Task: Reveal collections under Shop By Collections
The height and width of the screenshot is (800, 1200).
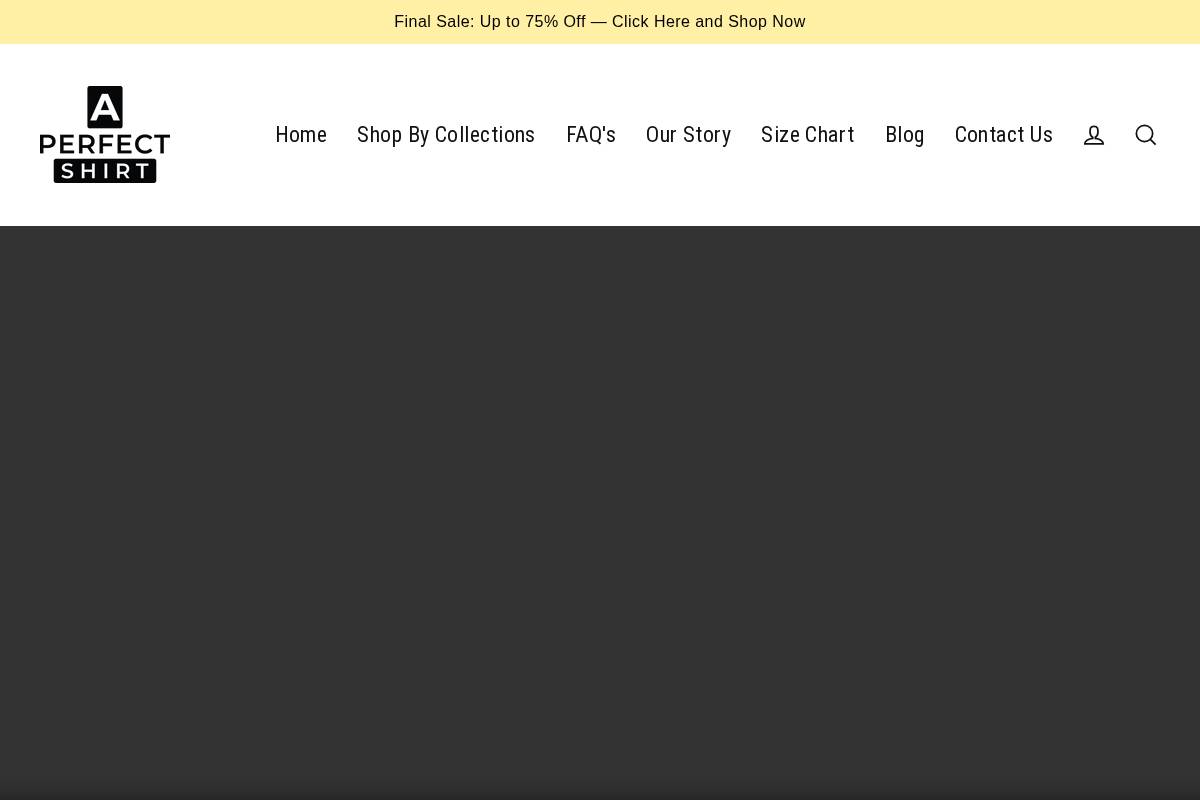Action: [x=446, y=135]
